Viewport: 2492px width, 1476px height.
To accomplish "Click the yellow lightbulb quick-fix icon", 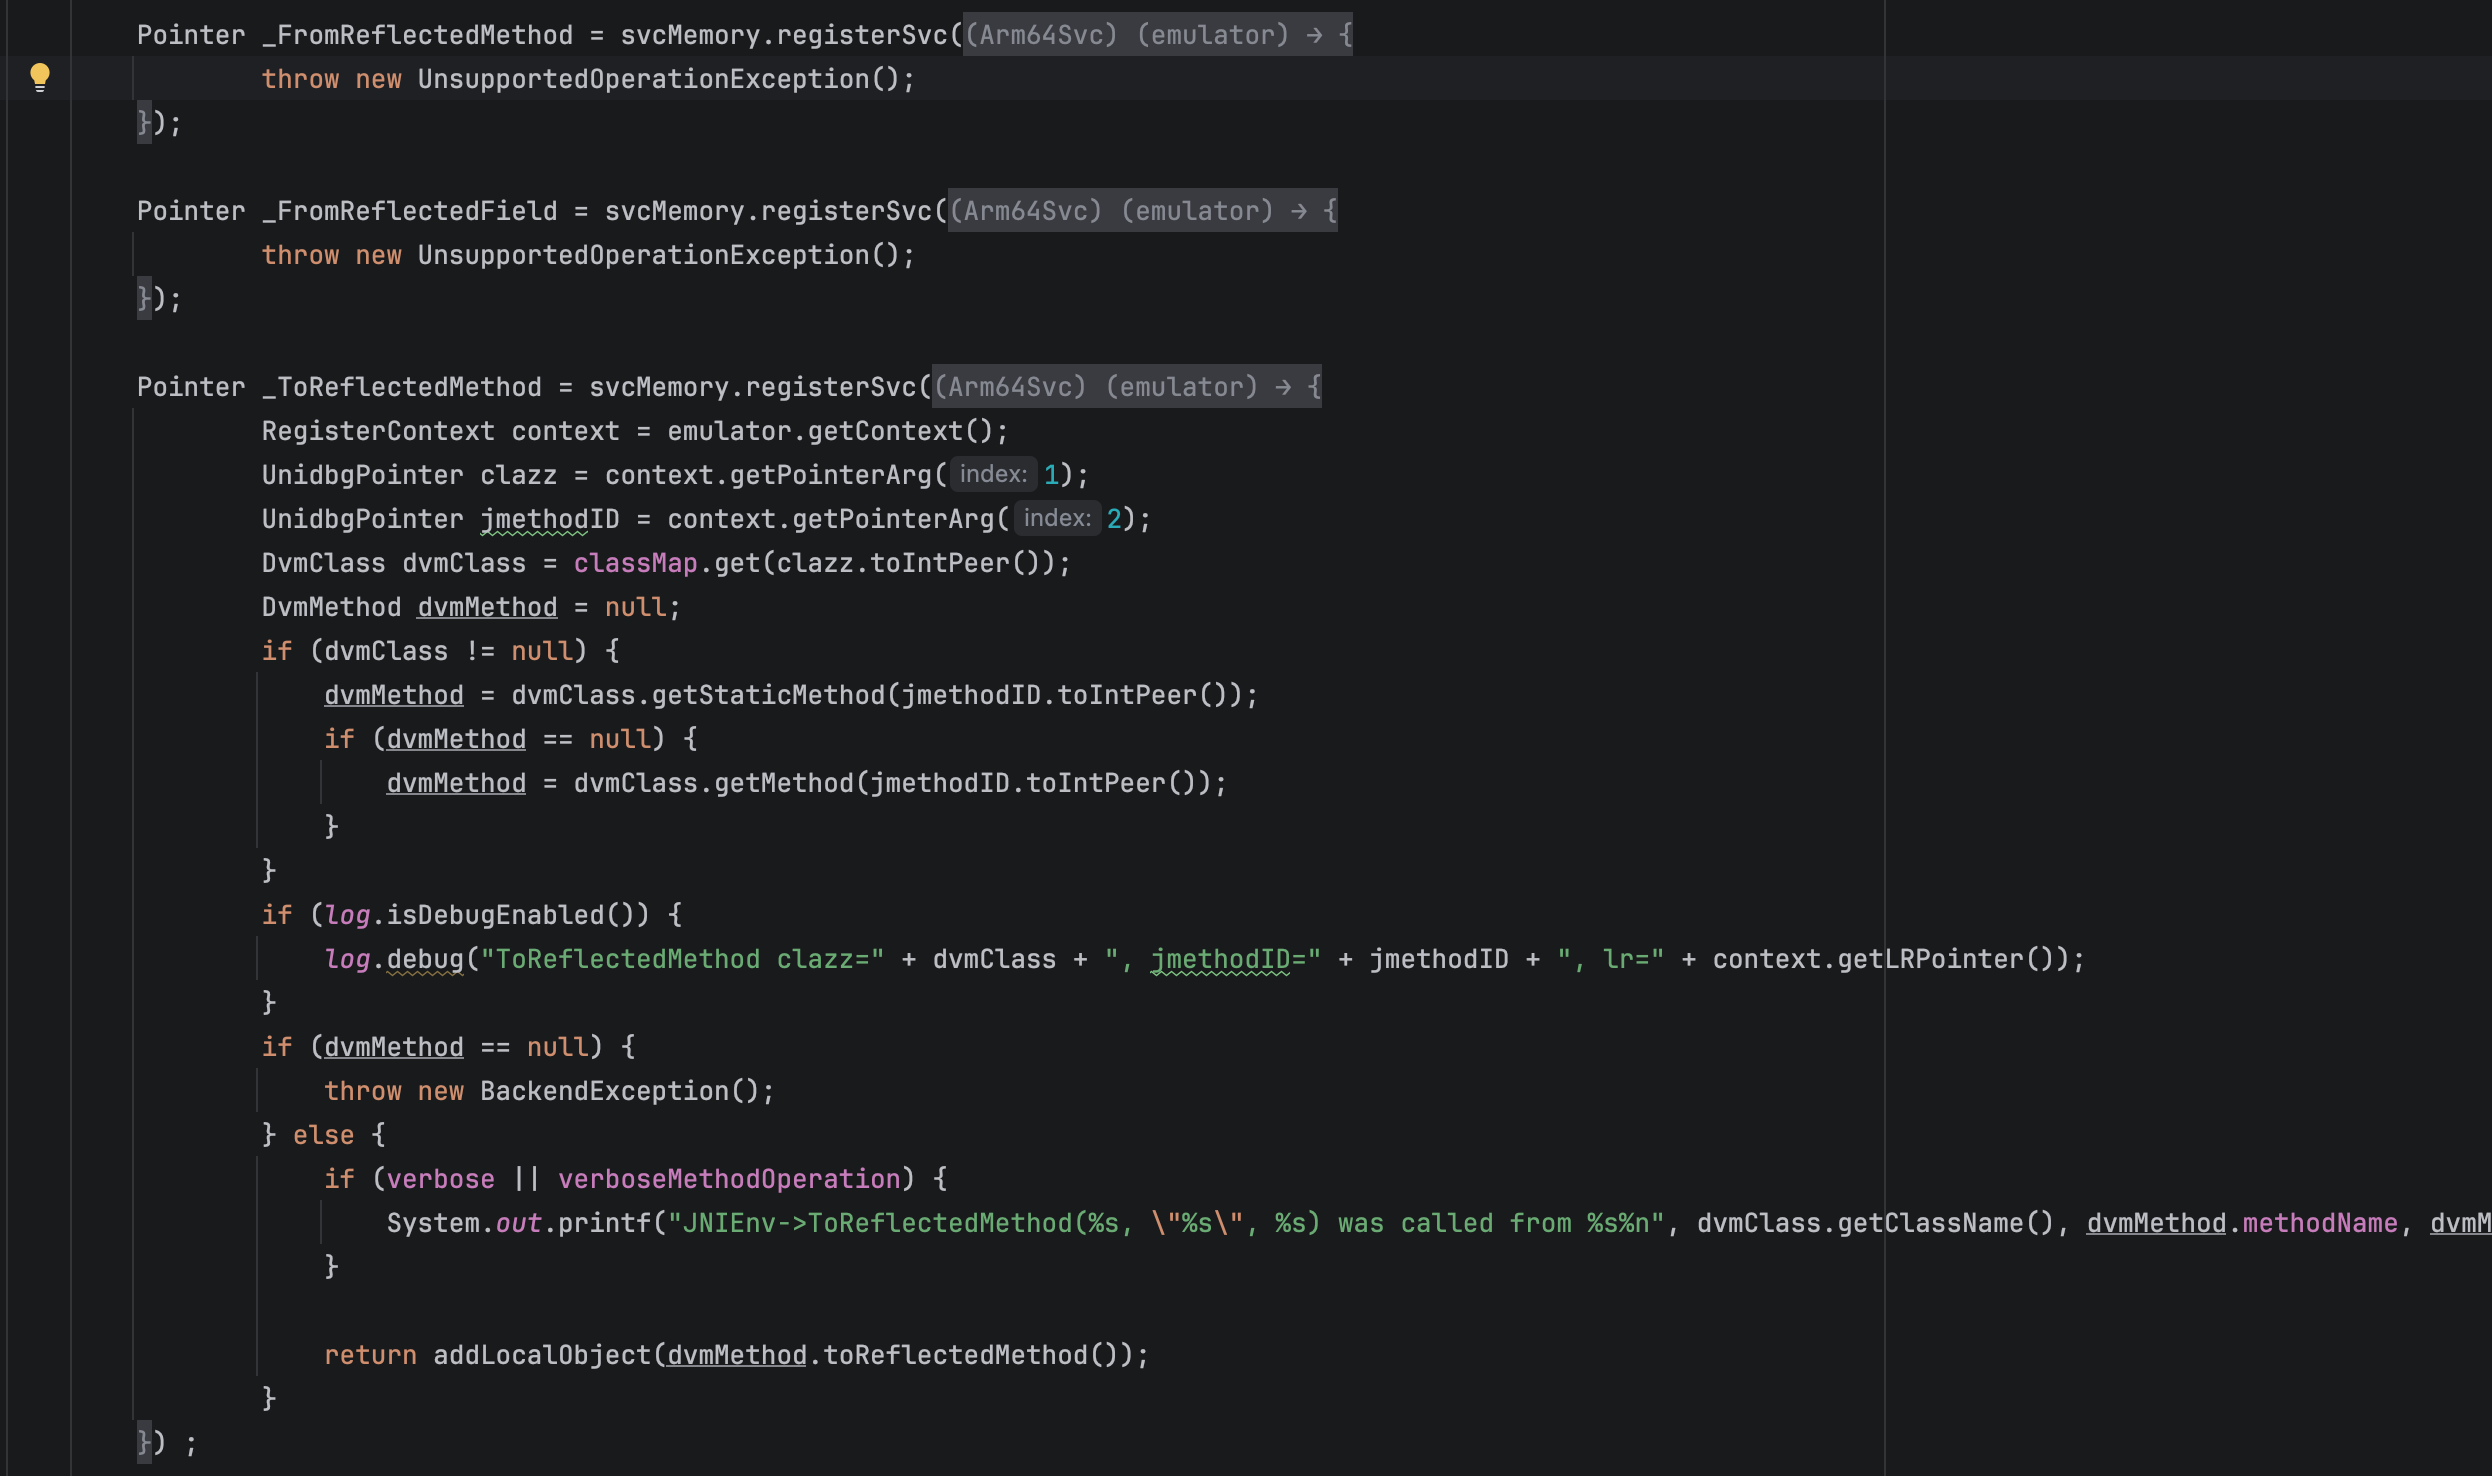I will coord(40,77).
